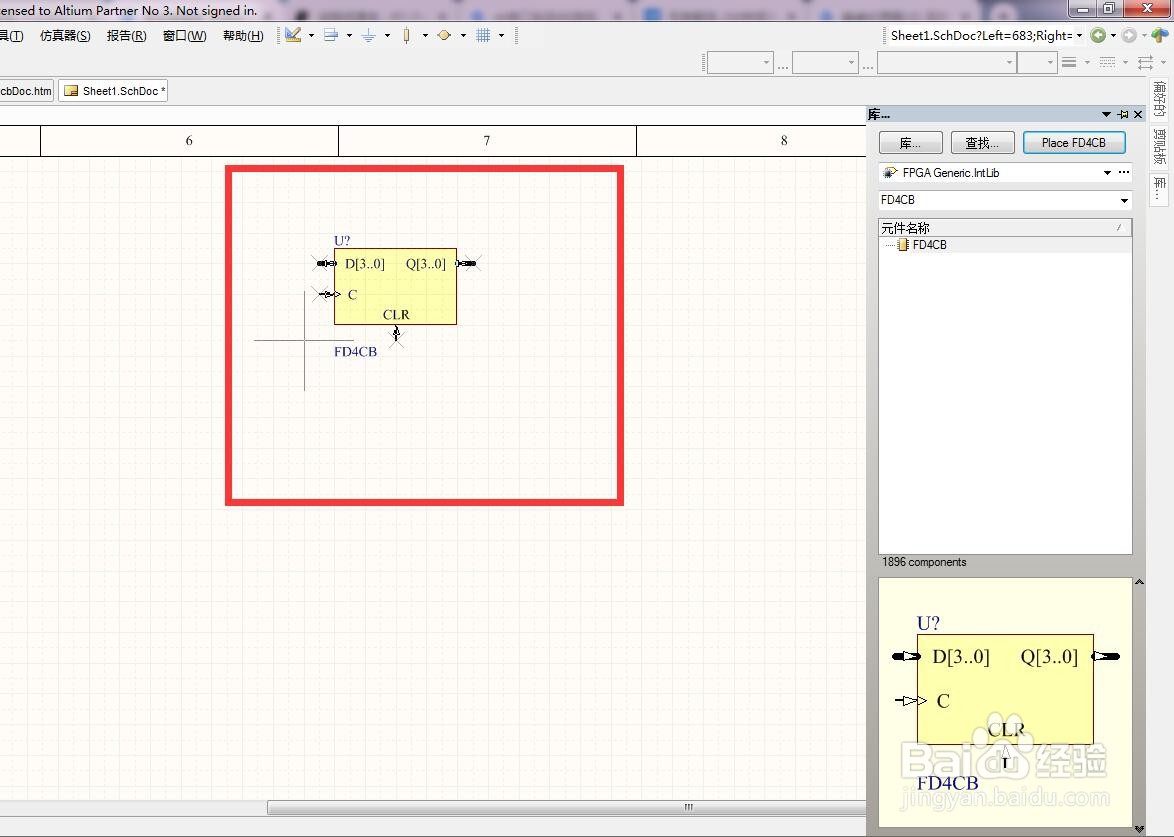Open the FD4CB filter combo box dropdown
Image resolution: width=1174 pixels, height=837 pixels.
point(1124,200)
